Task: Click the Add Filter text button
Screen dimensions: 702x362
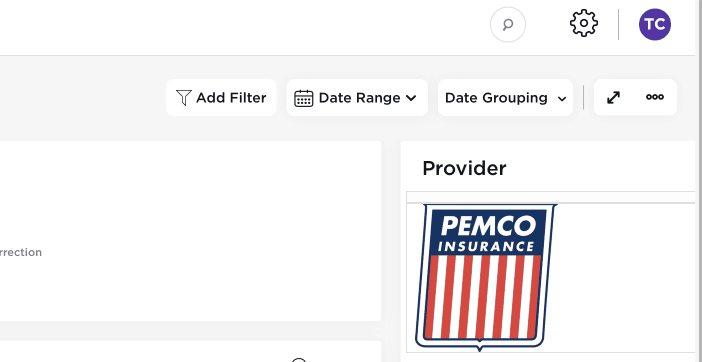Action: tap(231, 98)
